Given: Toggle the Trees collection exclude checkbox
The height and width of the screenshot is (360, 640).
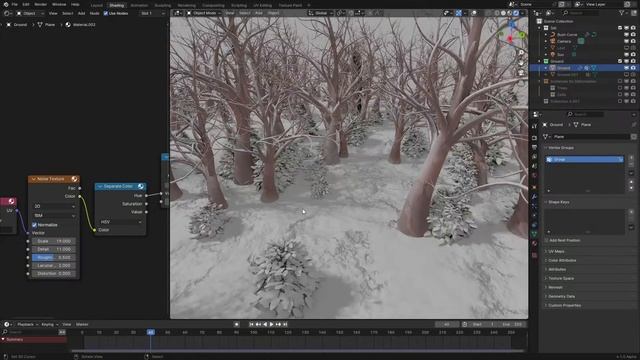Looking at the screenshot, I should pos(620,88).
